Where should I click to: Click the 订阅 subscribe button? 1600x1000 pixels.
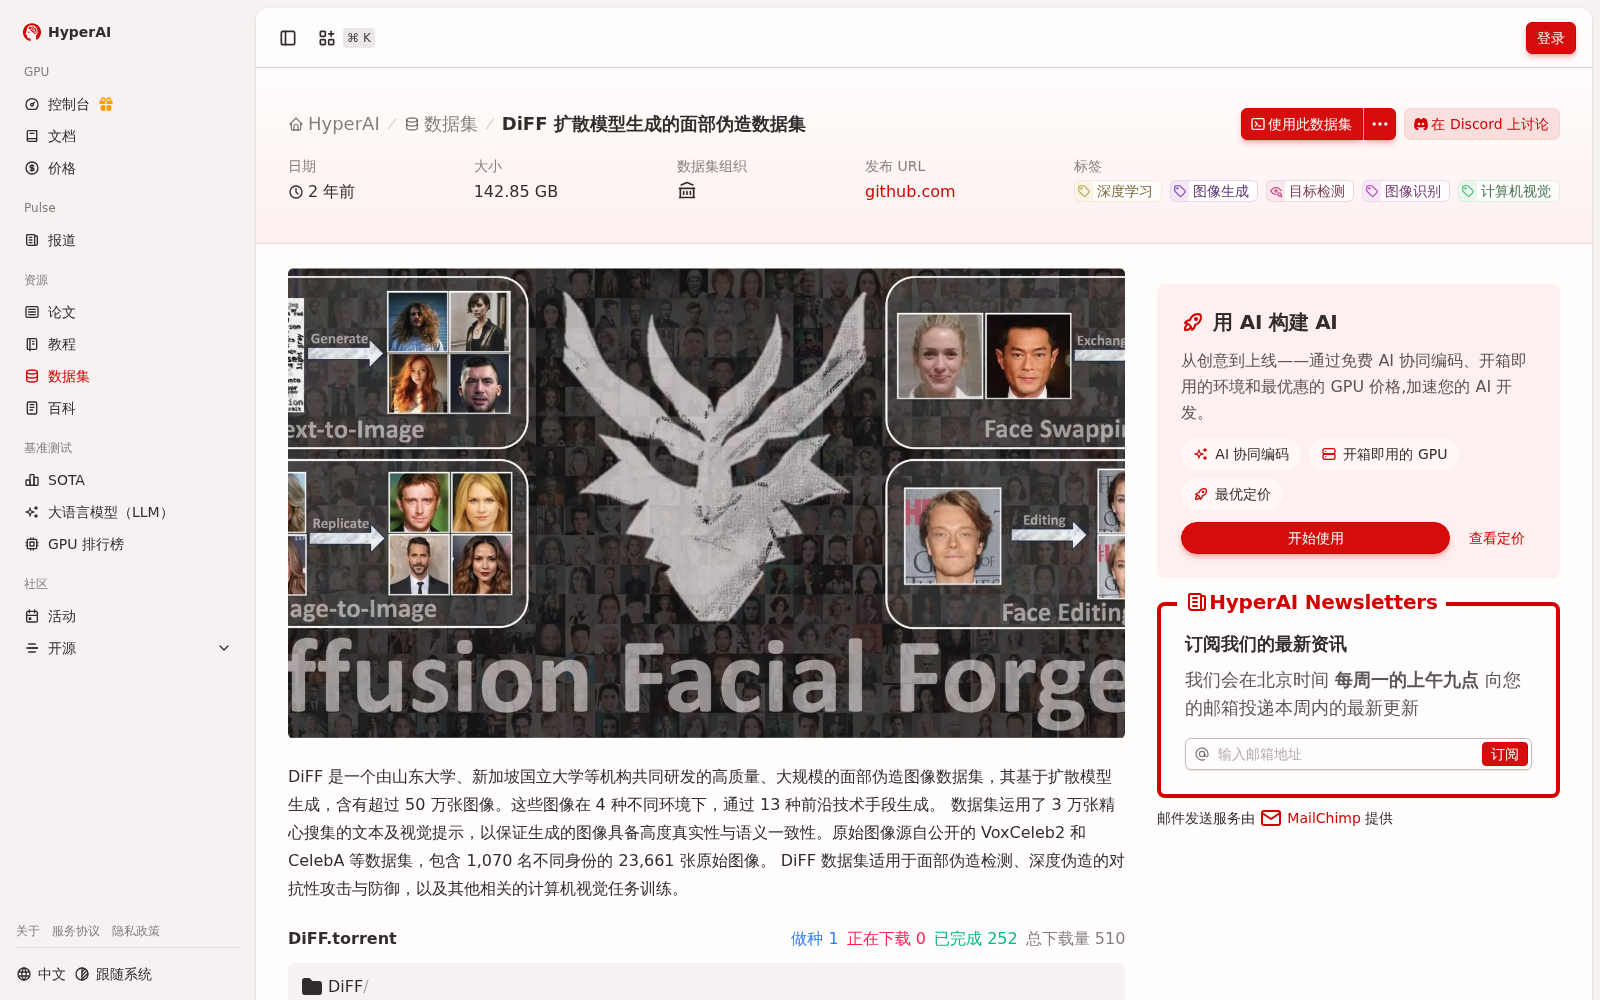point(1505,754)
